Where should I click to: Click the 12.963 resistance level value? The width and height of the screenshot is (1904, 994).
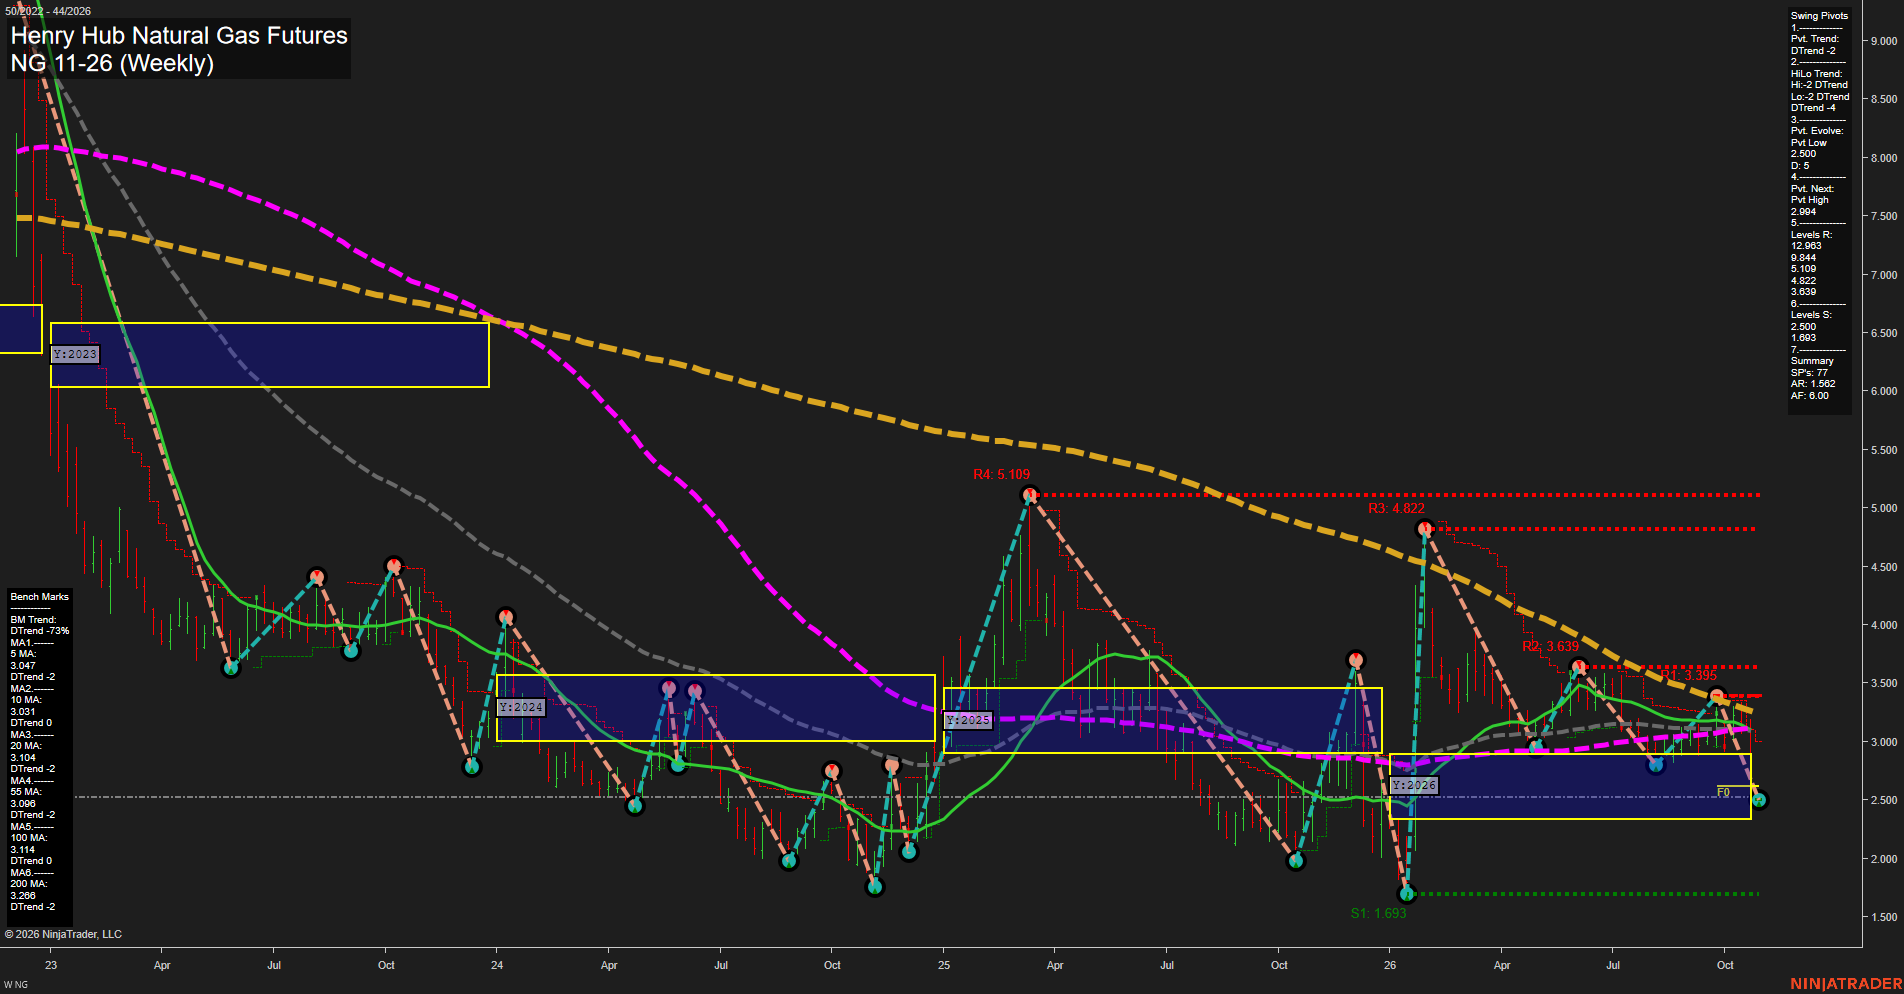(x=1806, y=246)
